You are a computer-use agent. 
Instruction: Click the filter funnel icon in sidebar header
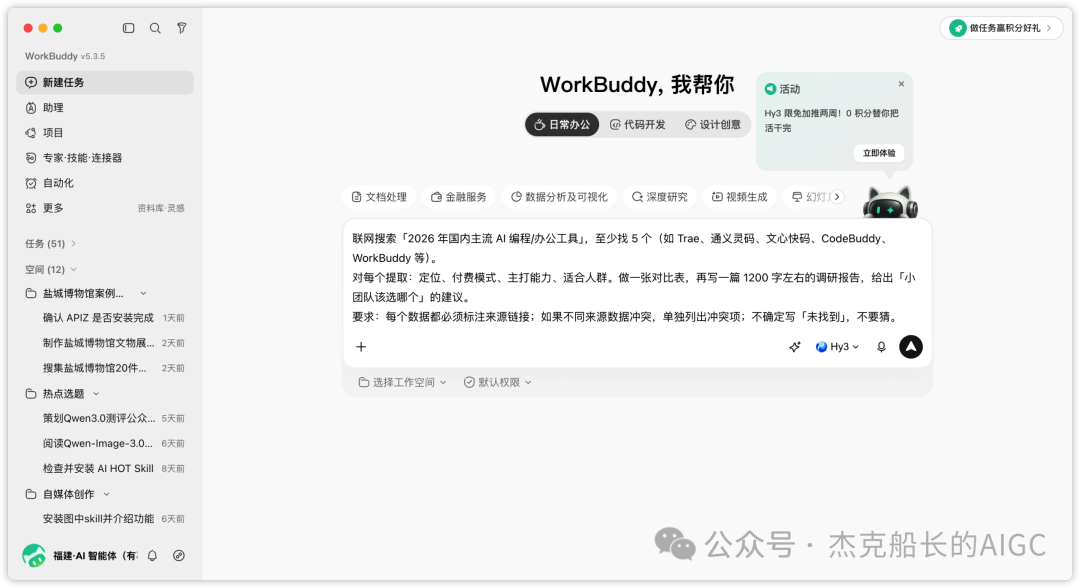182,28
